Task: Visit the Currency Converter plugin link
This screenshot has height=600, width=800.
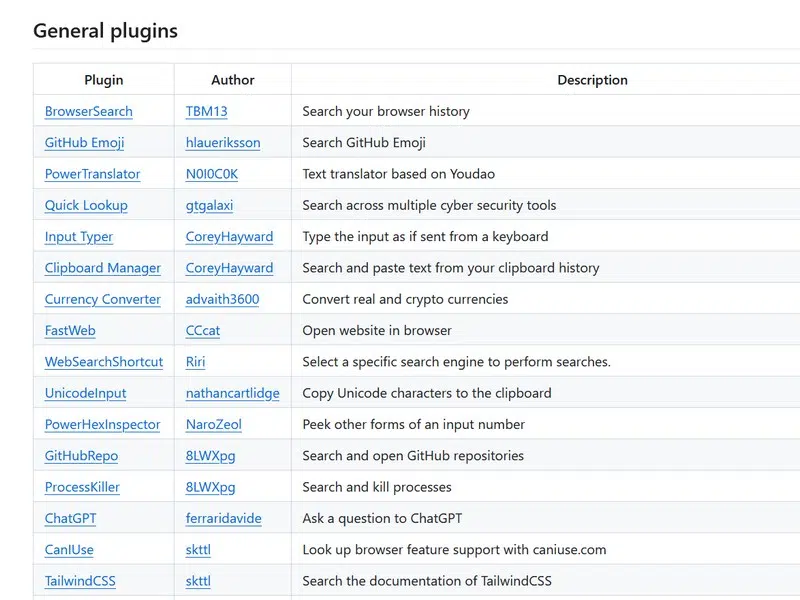Action: click(102, 299)
